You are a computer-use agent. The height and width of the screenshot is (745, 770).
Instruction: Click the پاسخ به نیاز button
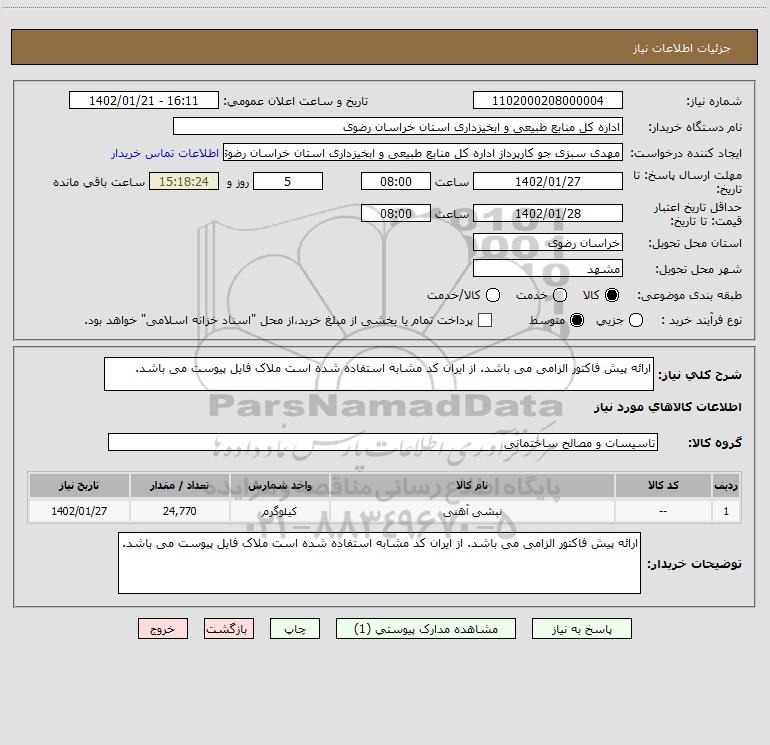click(581, 629)
